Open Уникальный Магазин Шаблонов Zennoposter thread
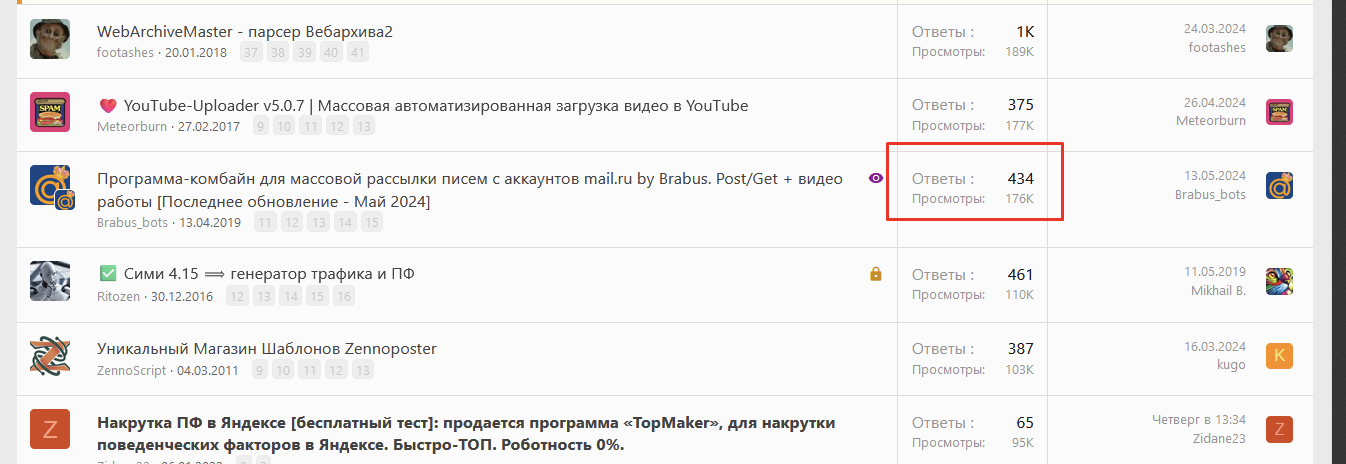This screenshot has height=464, width=1346. tap(267, 349)
